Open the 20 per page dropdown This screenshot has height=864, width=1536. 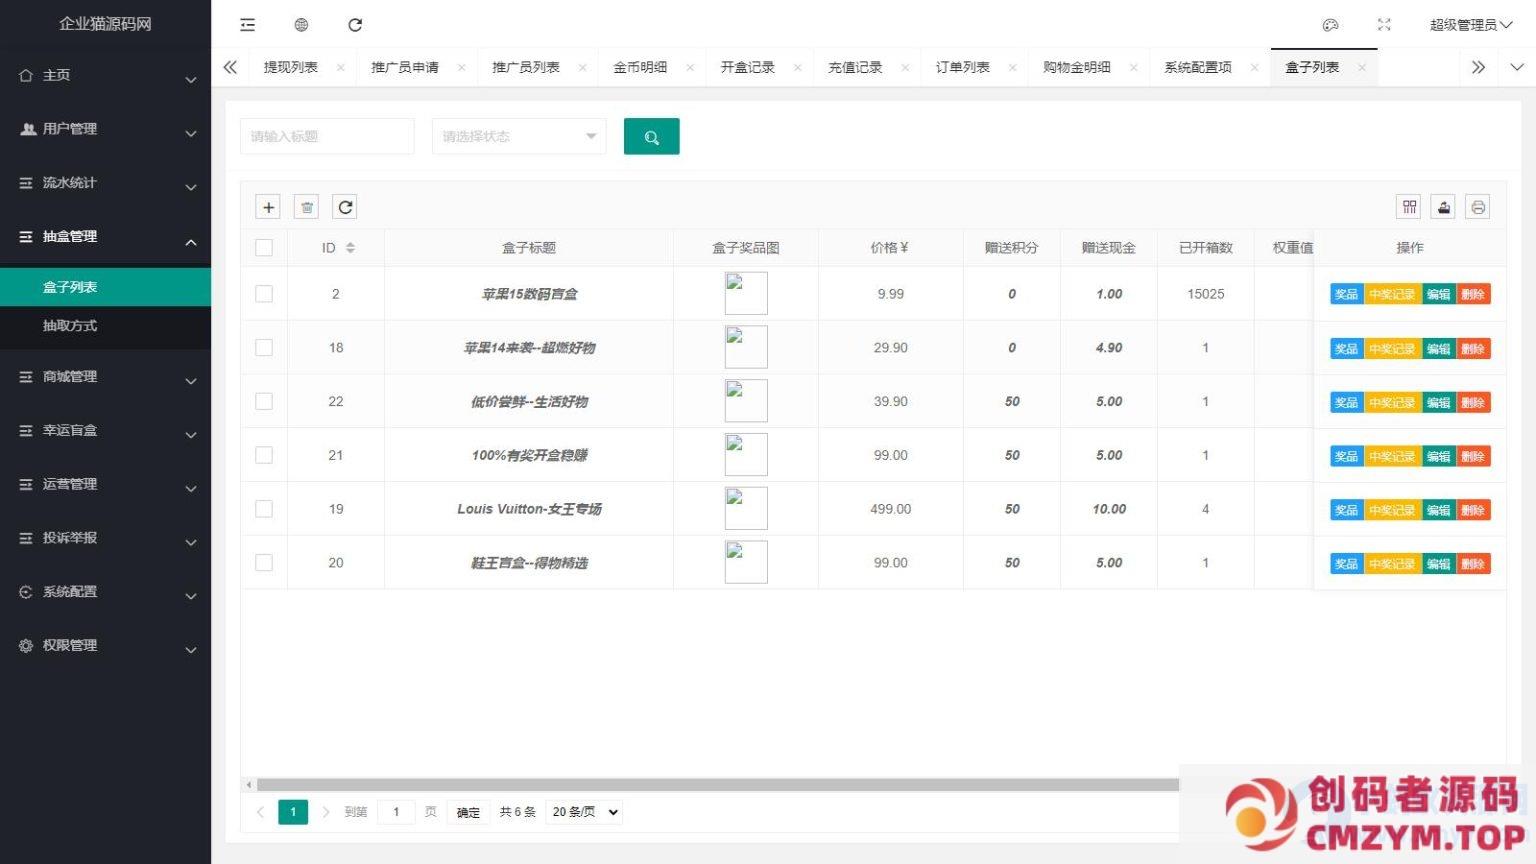(585, 812)
